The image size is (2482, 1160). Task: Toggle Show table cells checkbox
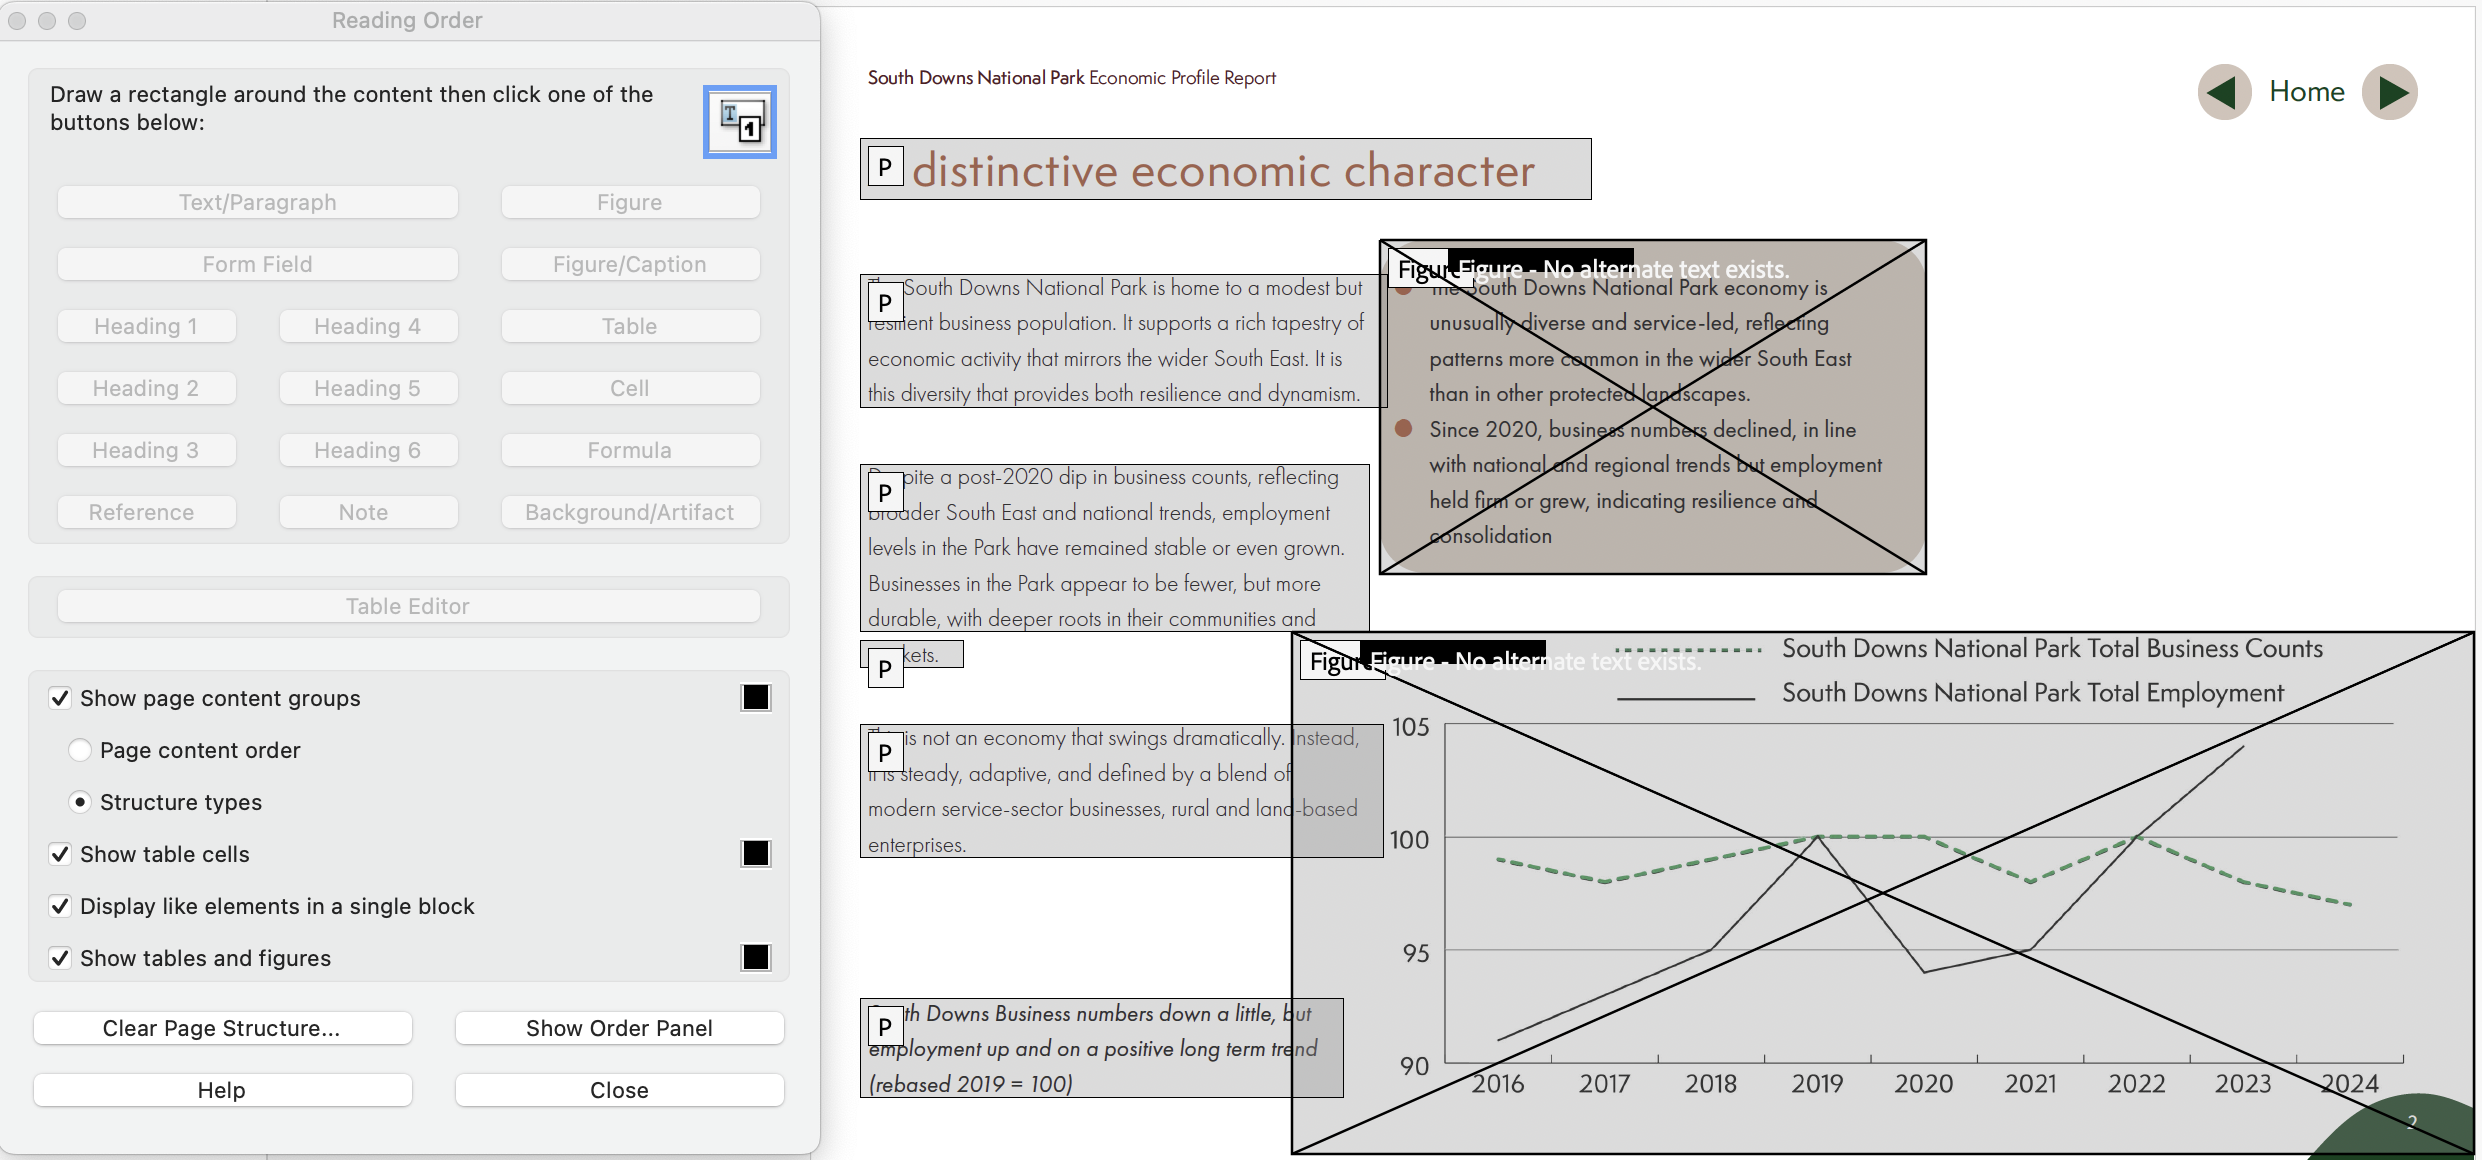60,854
